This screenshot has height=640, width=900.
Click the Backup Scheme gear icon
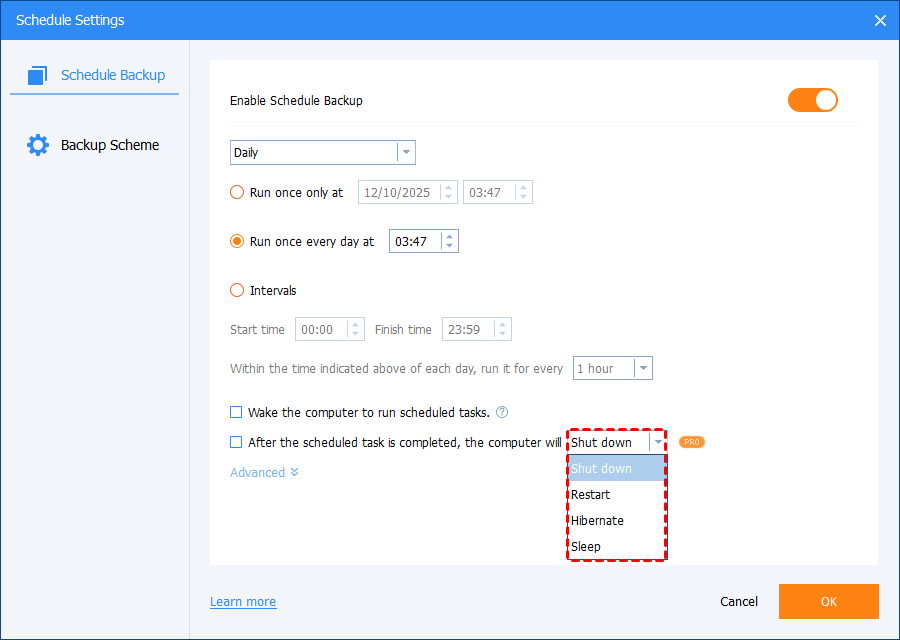[x=38, y=145]
